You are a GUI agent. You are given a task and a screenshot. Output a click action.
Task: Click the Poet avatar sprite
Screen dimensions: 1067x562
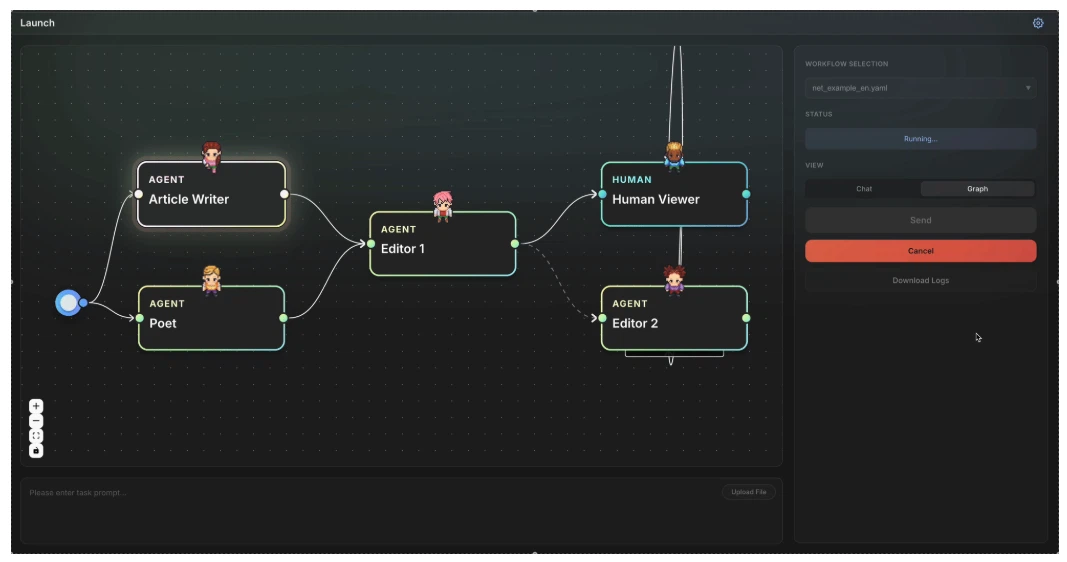click(212, 280)
